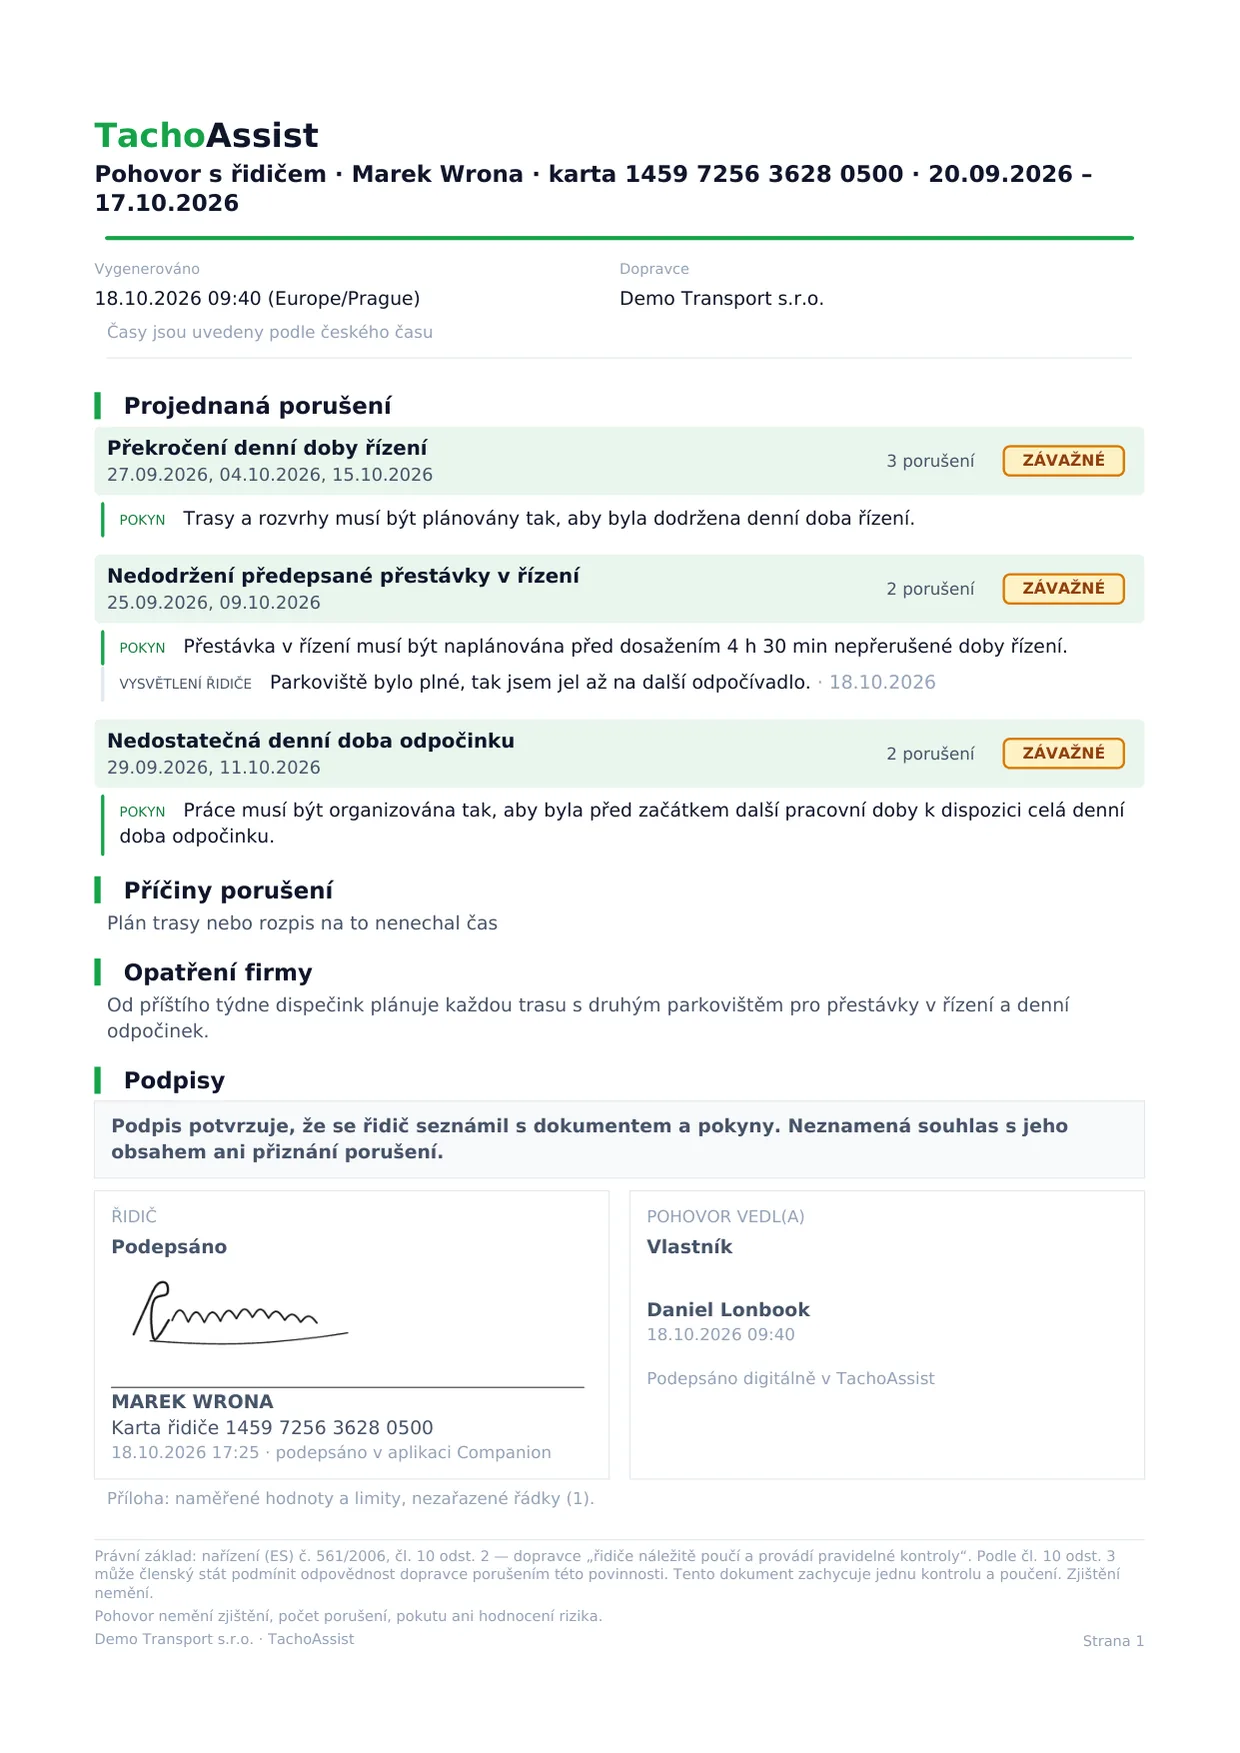Screen dimensions: 1240x1753
Task: Select the Překročení denní doby řízení heading
Action: (x=267, y=448)
